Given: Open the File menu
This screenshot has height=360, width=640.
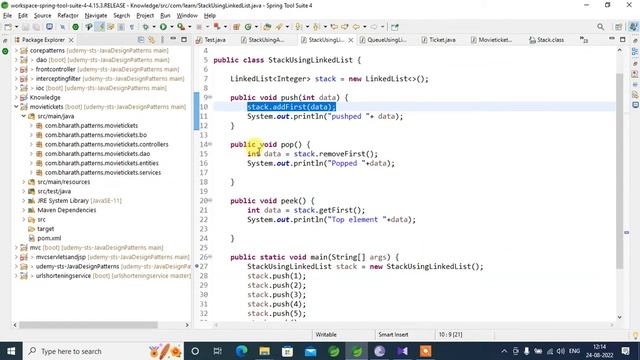Looking at the screenshot, I should point(7,16).
